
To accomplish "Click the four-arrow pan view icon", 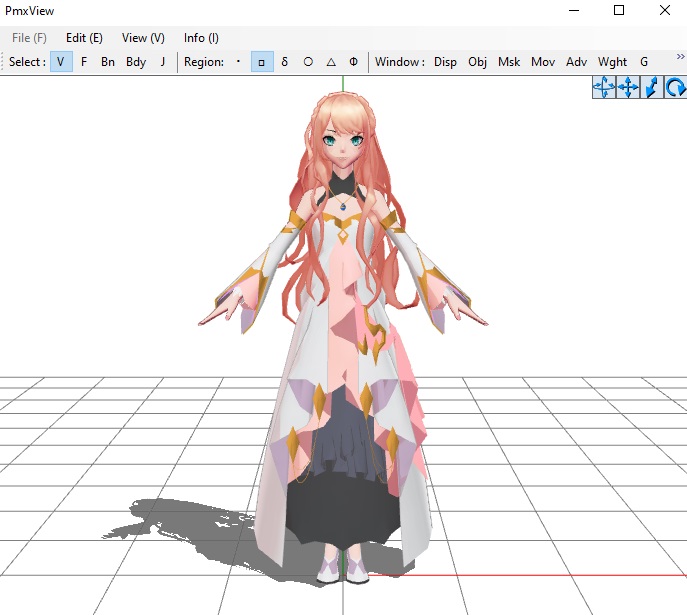I will point(628,87).
